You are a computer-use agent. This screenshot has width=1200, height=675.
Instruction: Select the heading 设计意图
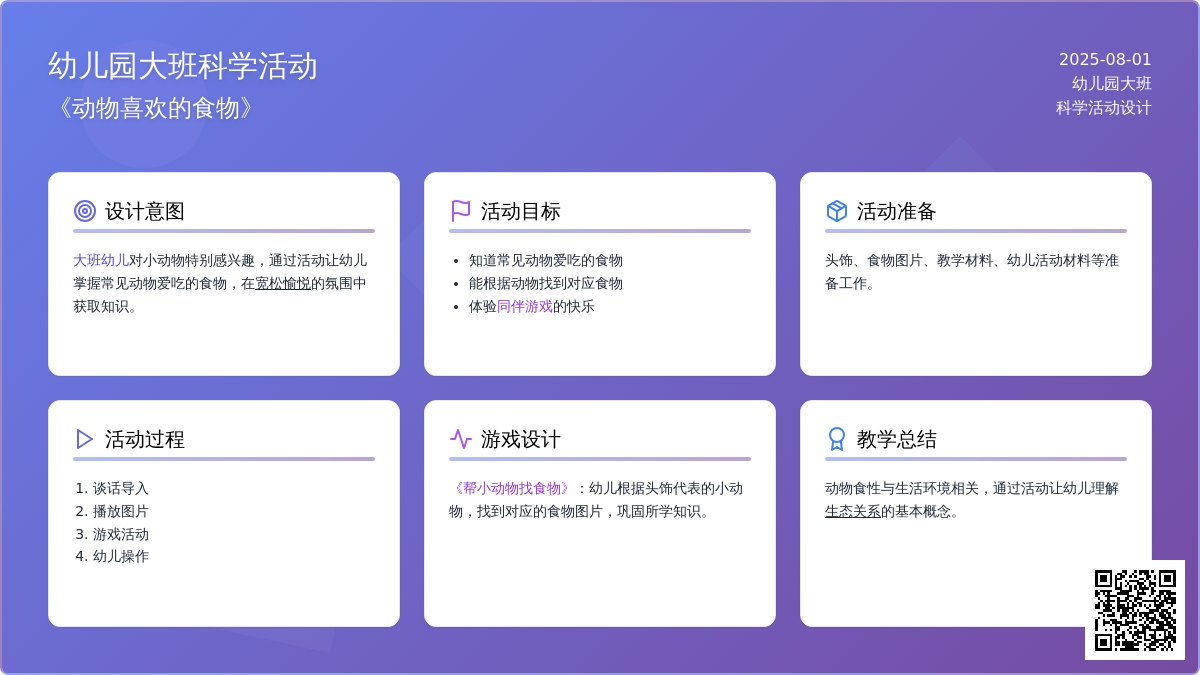point(145,211)
